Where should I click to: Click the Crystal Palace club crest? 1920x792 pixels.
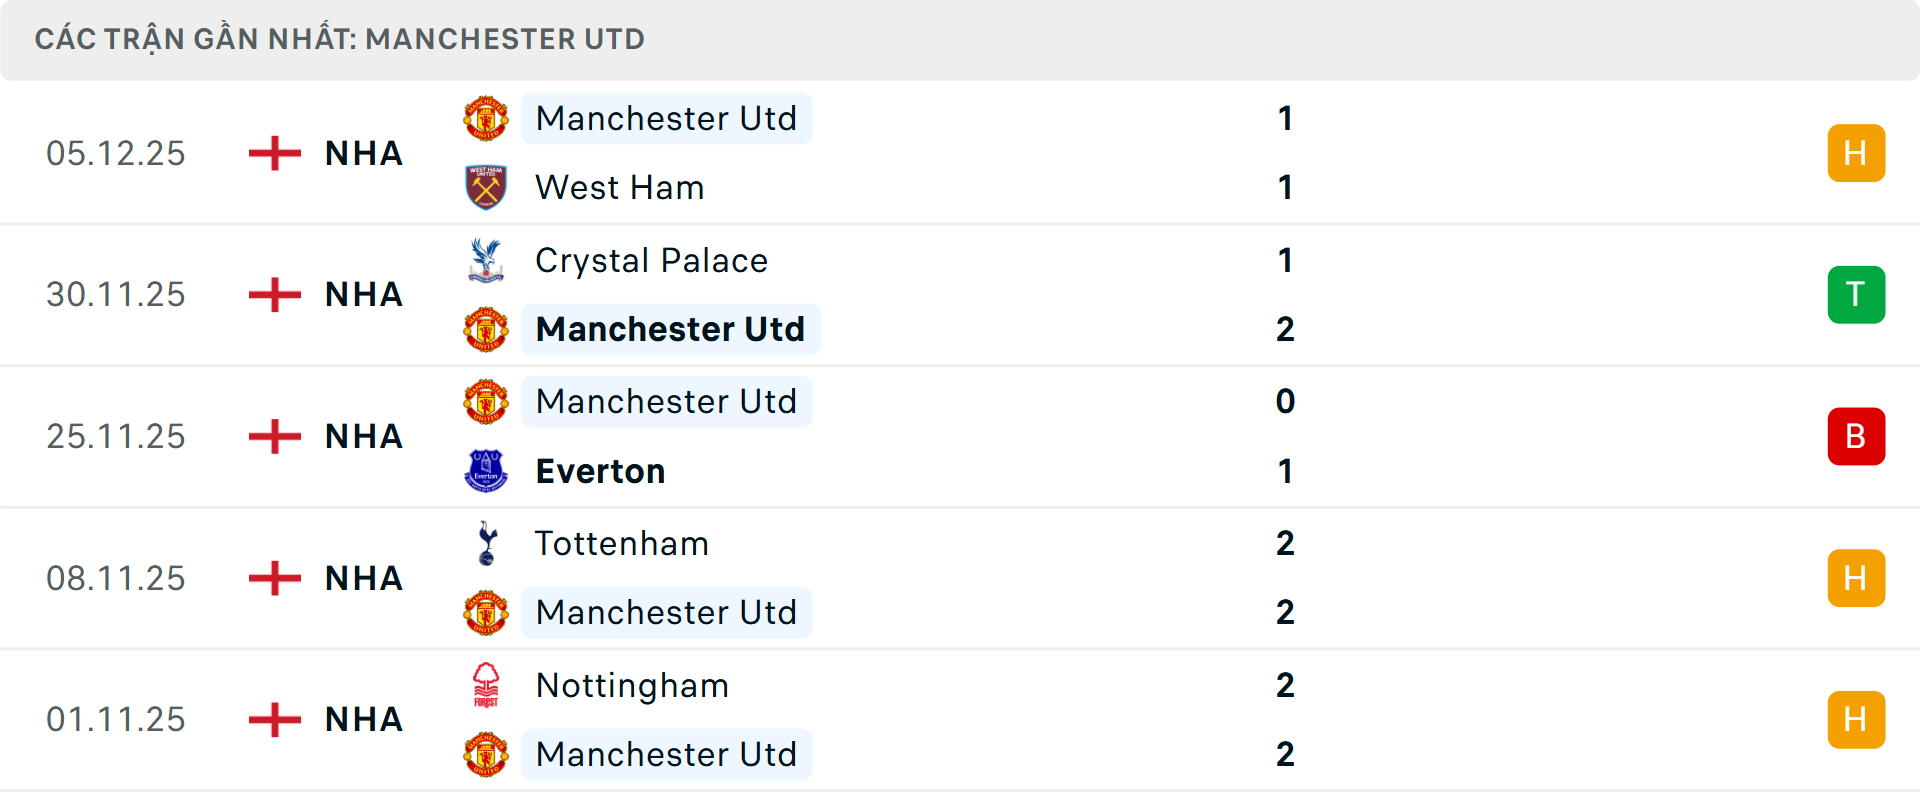click(486, 260)
